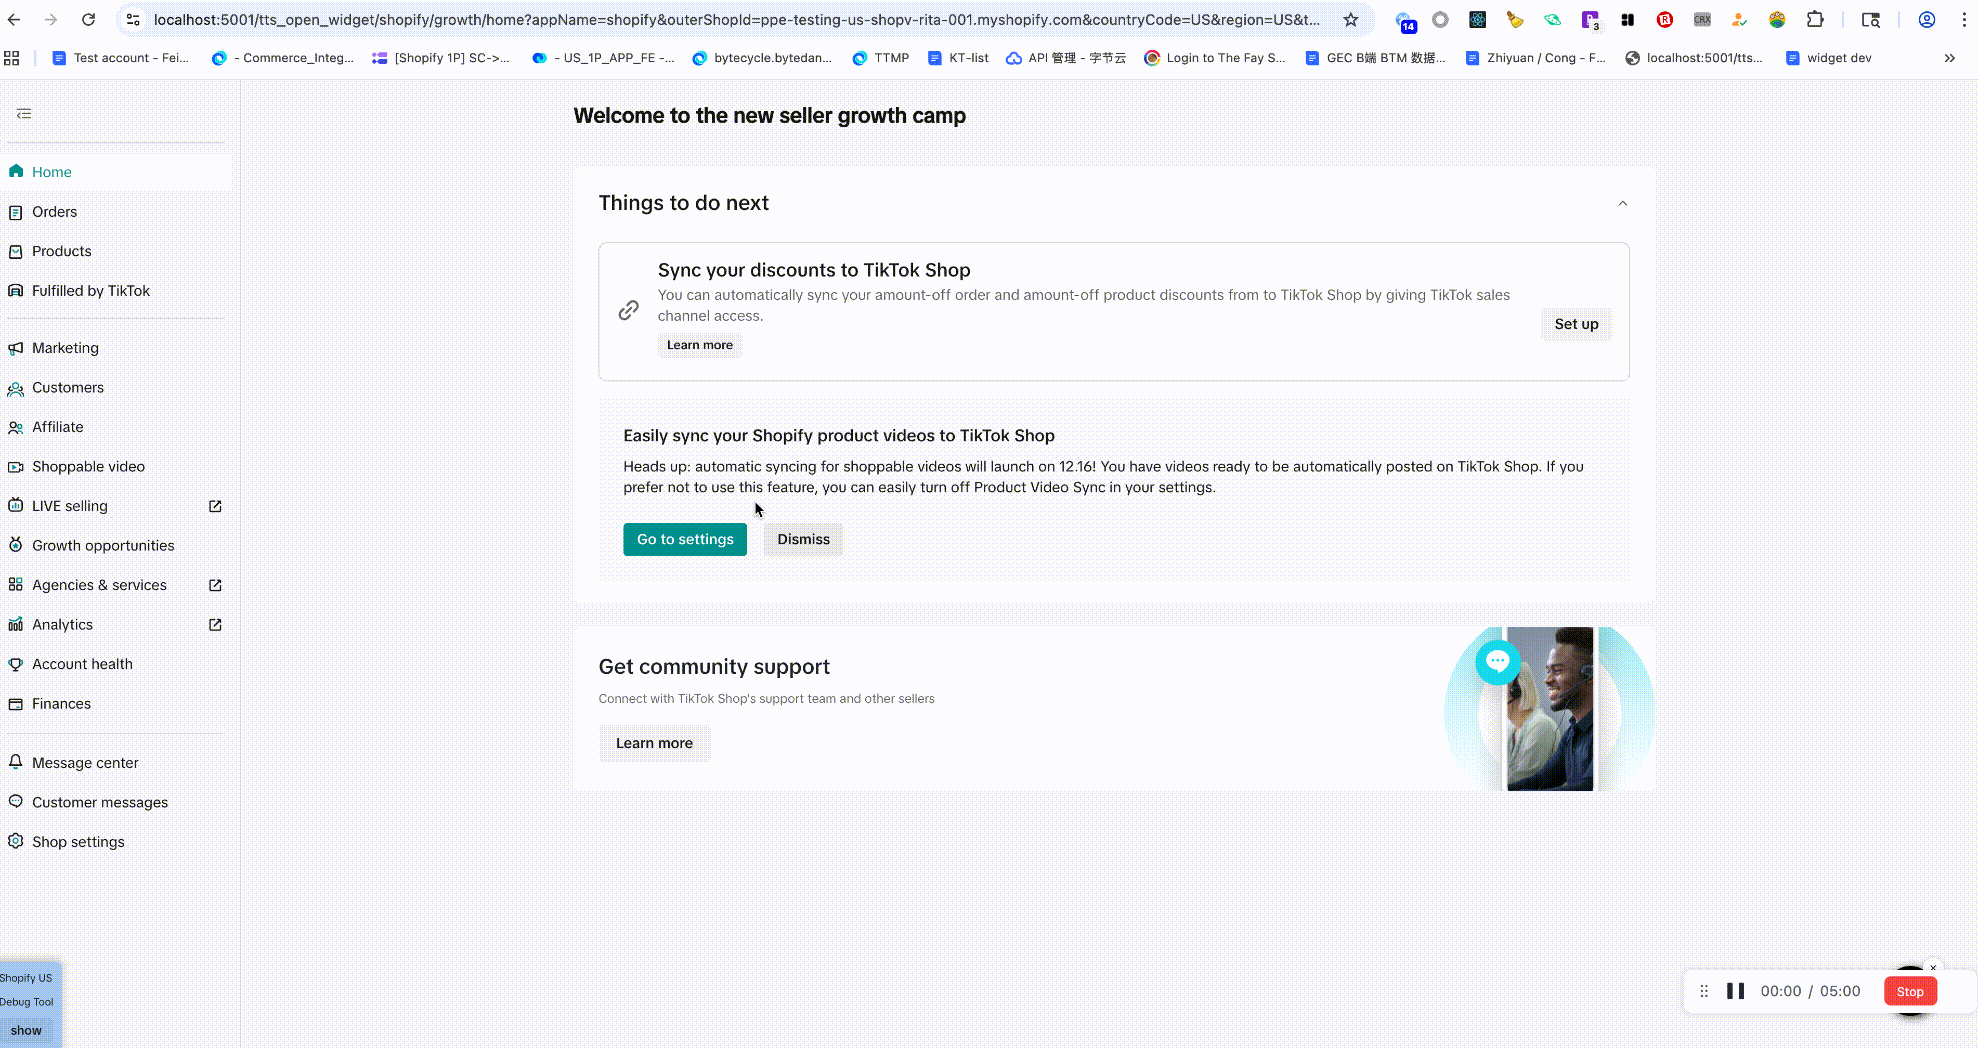This screenshot has height=1048, width=1978.
Task: Click the chain link icon in discounts card
Action: click(x=628, y=311)
